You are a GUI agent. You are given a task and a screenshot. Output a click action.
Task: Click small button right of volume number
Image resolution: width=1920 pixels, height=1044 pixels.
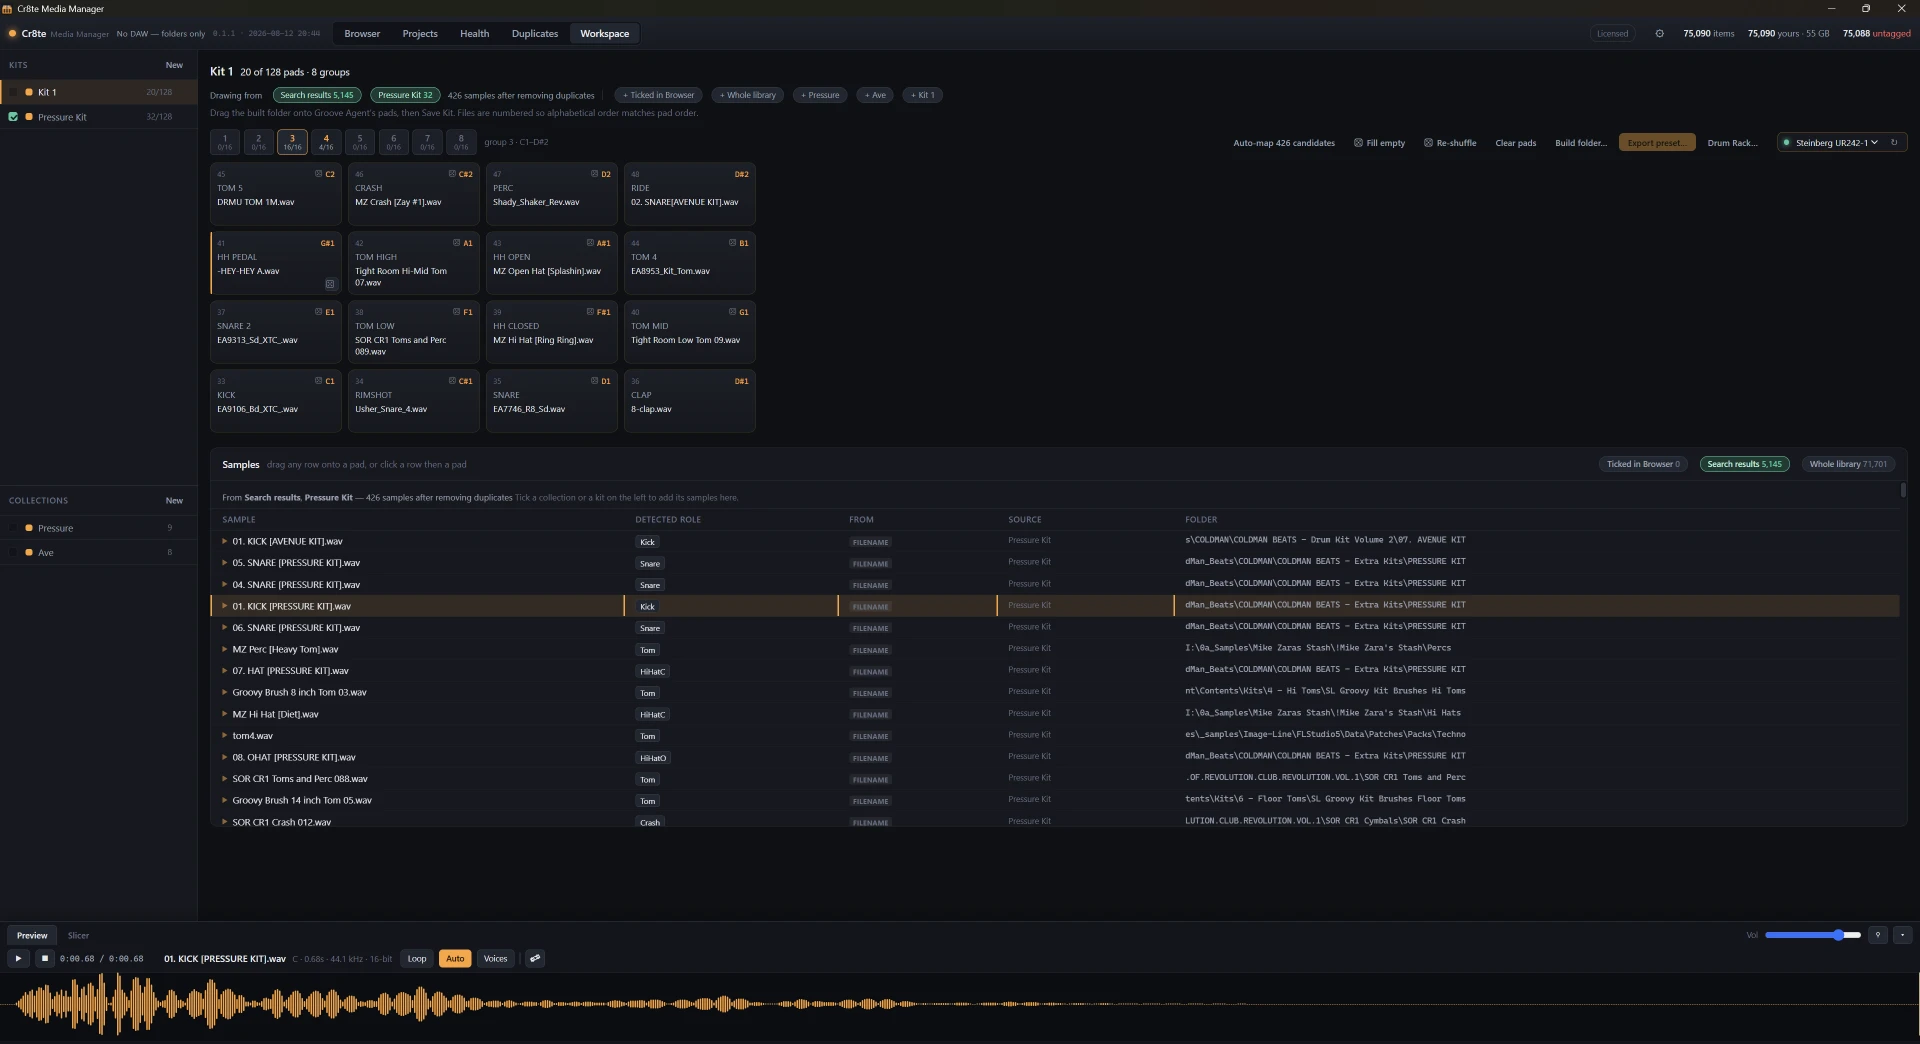point(1902,935)
